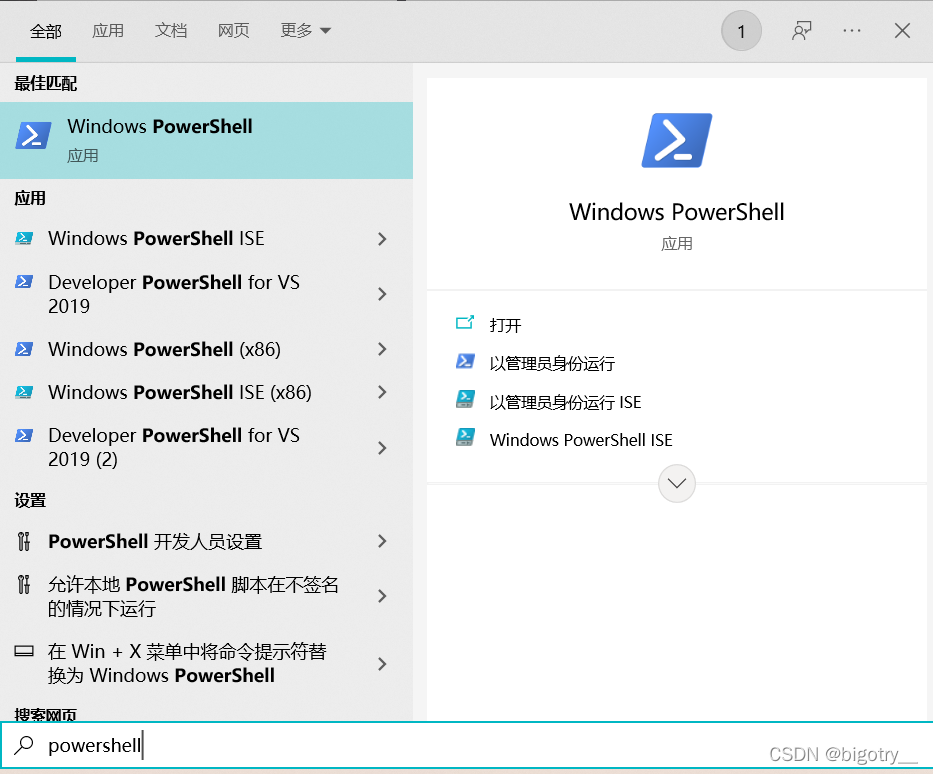The height and width of the screenshot is (774, 933).
Task: Click the 打开 open icon in details pane
Action: (465, 323)
